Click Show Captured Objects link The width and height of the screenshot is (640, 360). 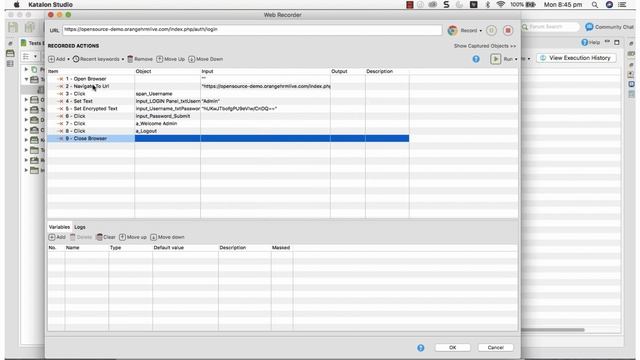click(x=485, y=46)
